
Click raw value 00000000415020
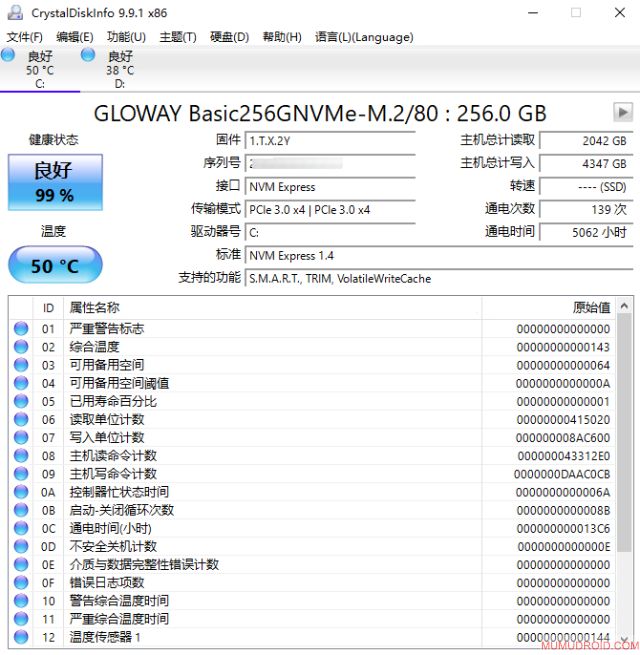pos(563,419)
